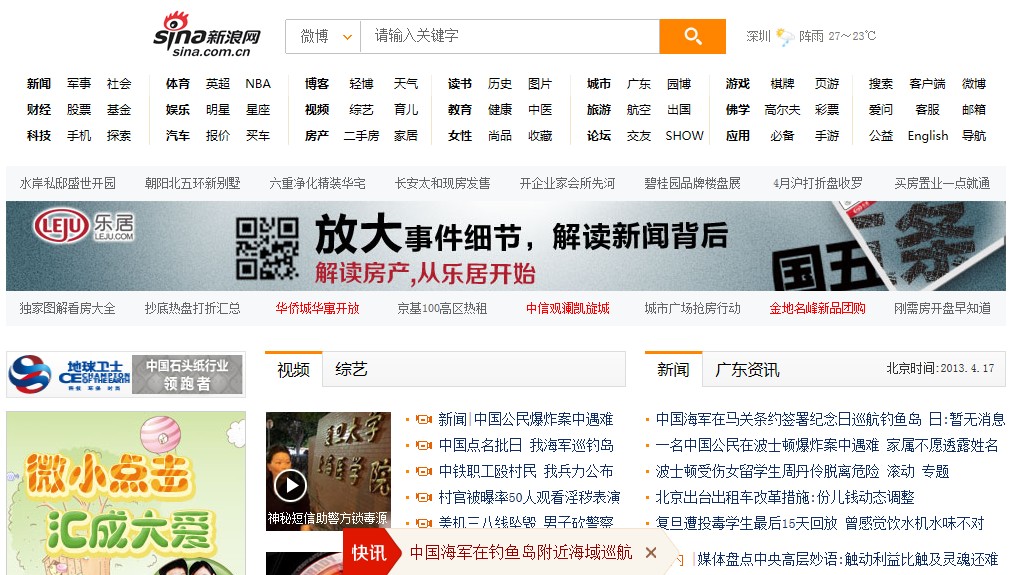Viewport: 1030px width, 575px height.
Task: Click the Leju logo in banner
Action: 84,228
